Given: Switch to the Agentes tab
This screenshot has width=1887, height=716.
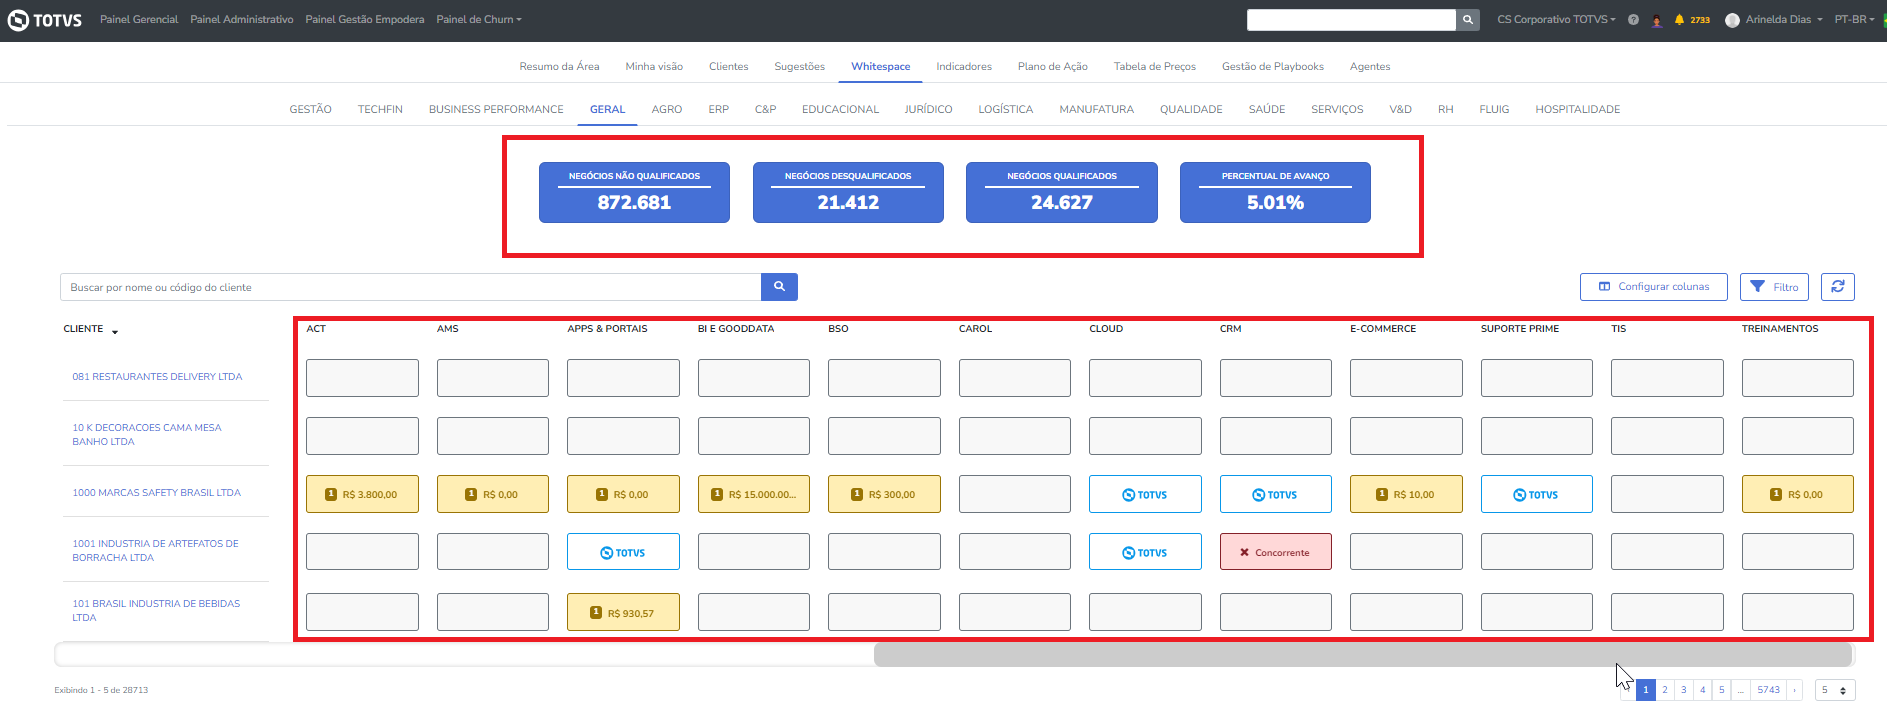Looking at the screenshot, I should tap(1370, 67).
